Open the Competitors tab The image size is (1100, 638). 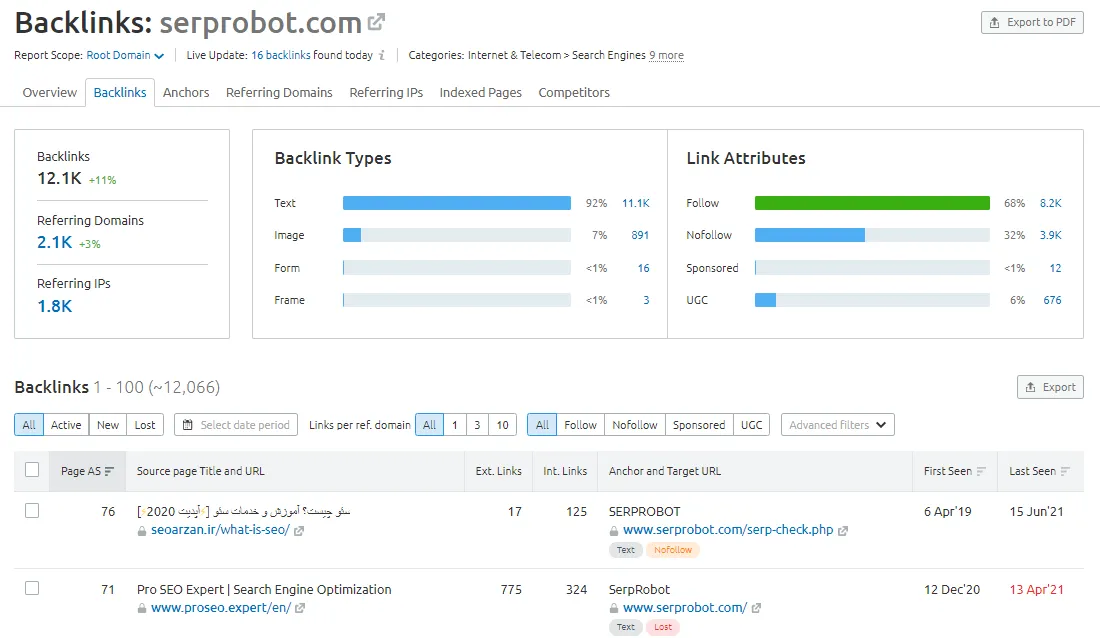click(x=574, y=93)
